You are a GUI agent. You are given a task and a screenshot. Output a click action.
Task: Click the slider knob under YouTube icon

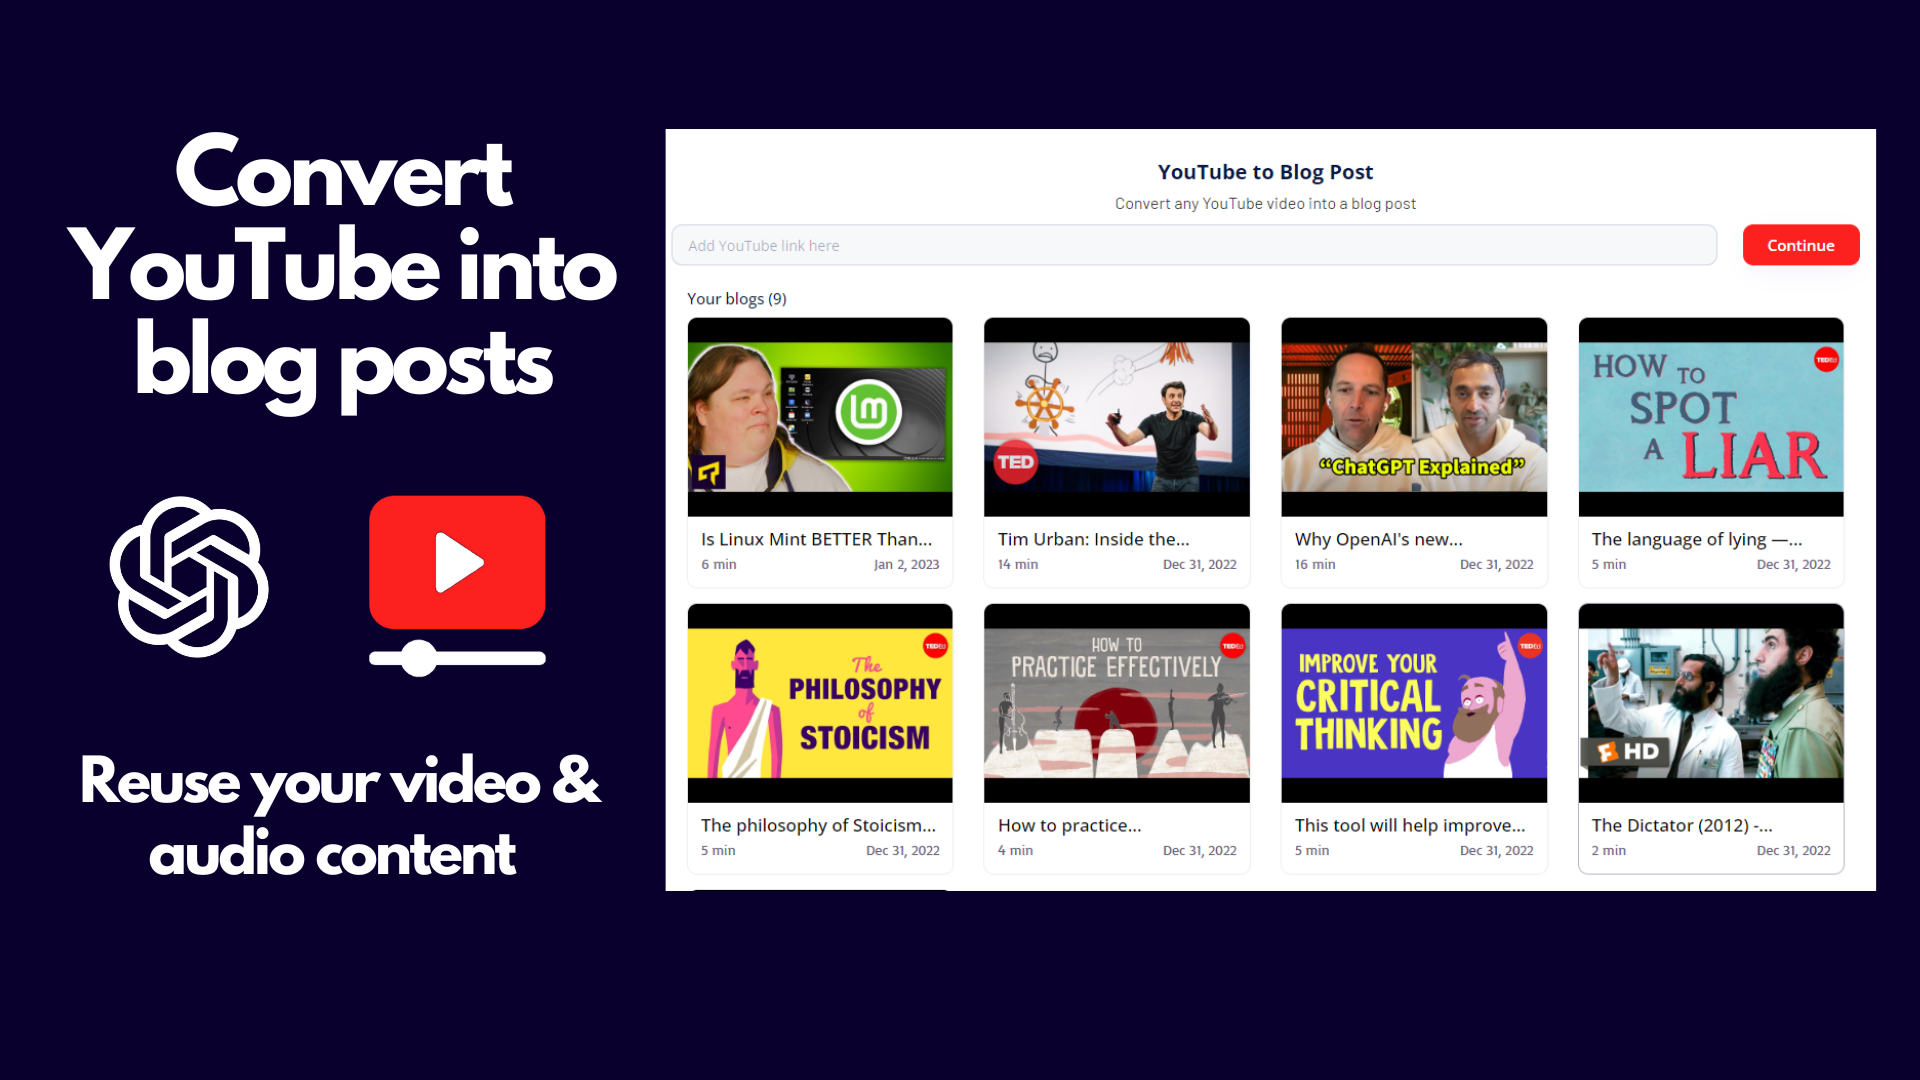[x=419, y=658]
